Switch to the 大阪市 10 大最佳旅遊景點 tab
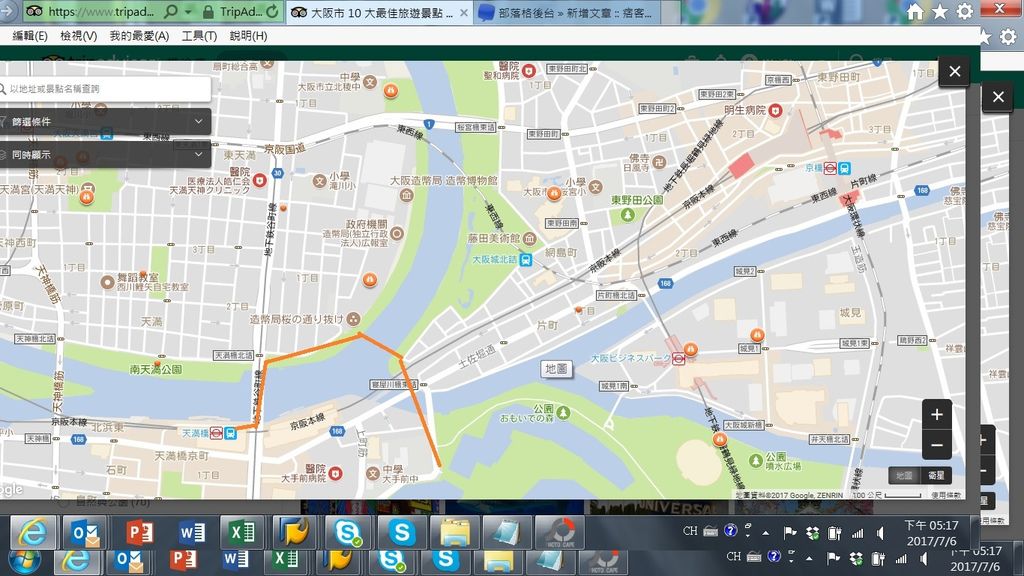Screen dimensions: 1024x576 point(375,14)
